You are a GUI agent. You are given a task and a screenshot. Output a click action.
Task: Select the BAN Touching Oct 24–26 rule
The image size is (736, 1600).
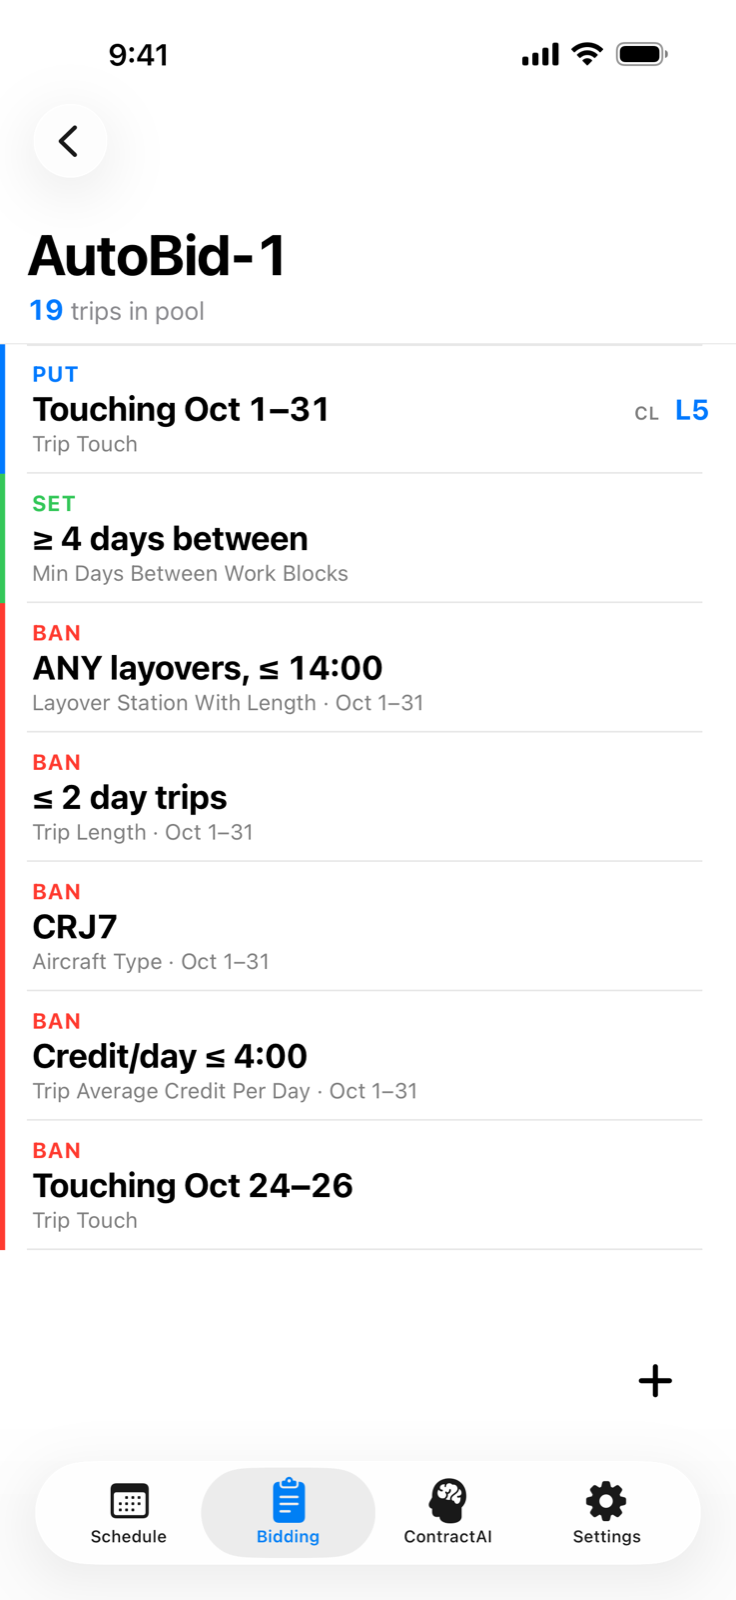[x=368, y=1185]
